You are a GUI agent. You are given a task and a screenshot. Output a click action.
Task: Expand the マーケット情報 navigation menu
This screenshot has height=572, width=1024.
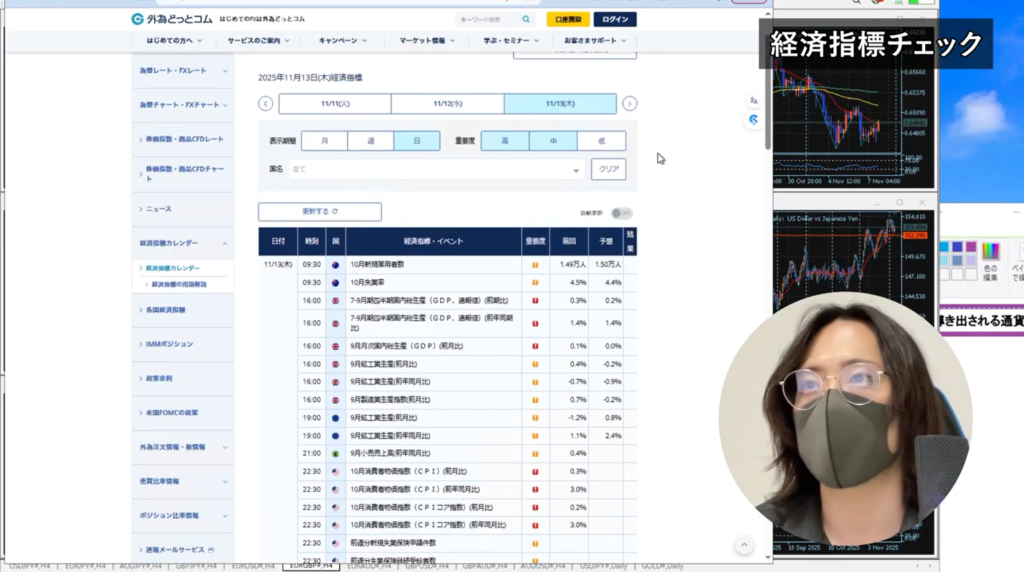click(x=427, y=41)
